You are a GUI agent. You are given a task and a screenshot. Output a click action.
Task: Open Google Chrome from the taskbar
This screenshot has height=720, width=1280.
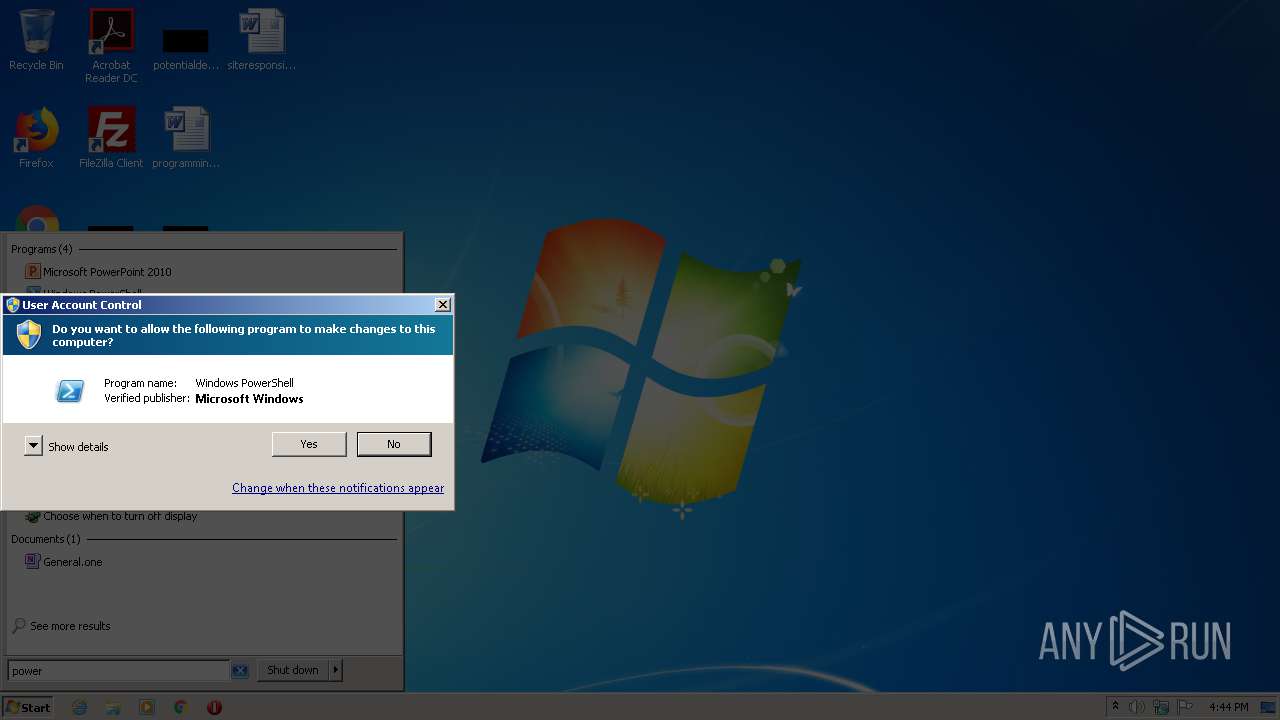click(x=180, y=707)
